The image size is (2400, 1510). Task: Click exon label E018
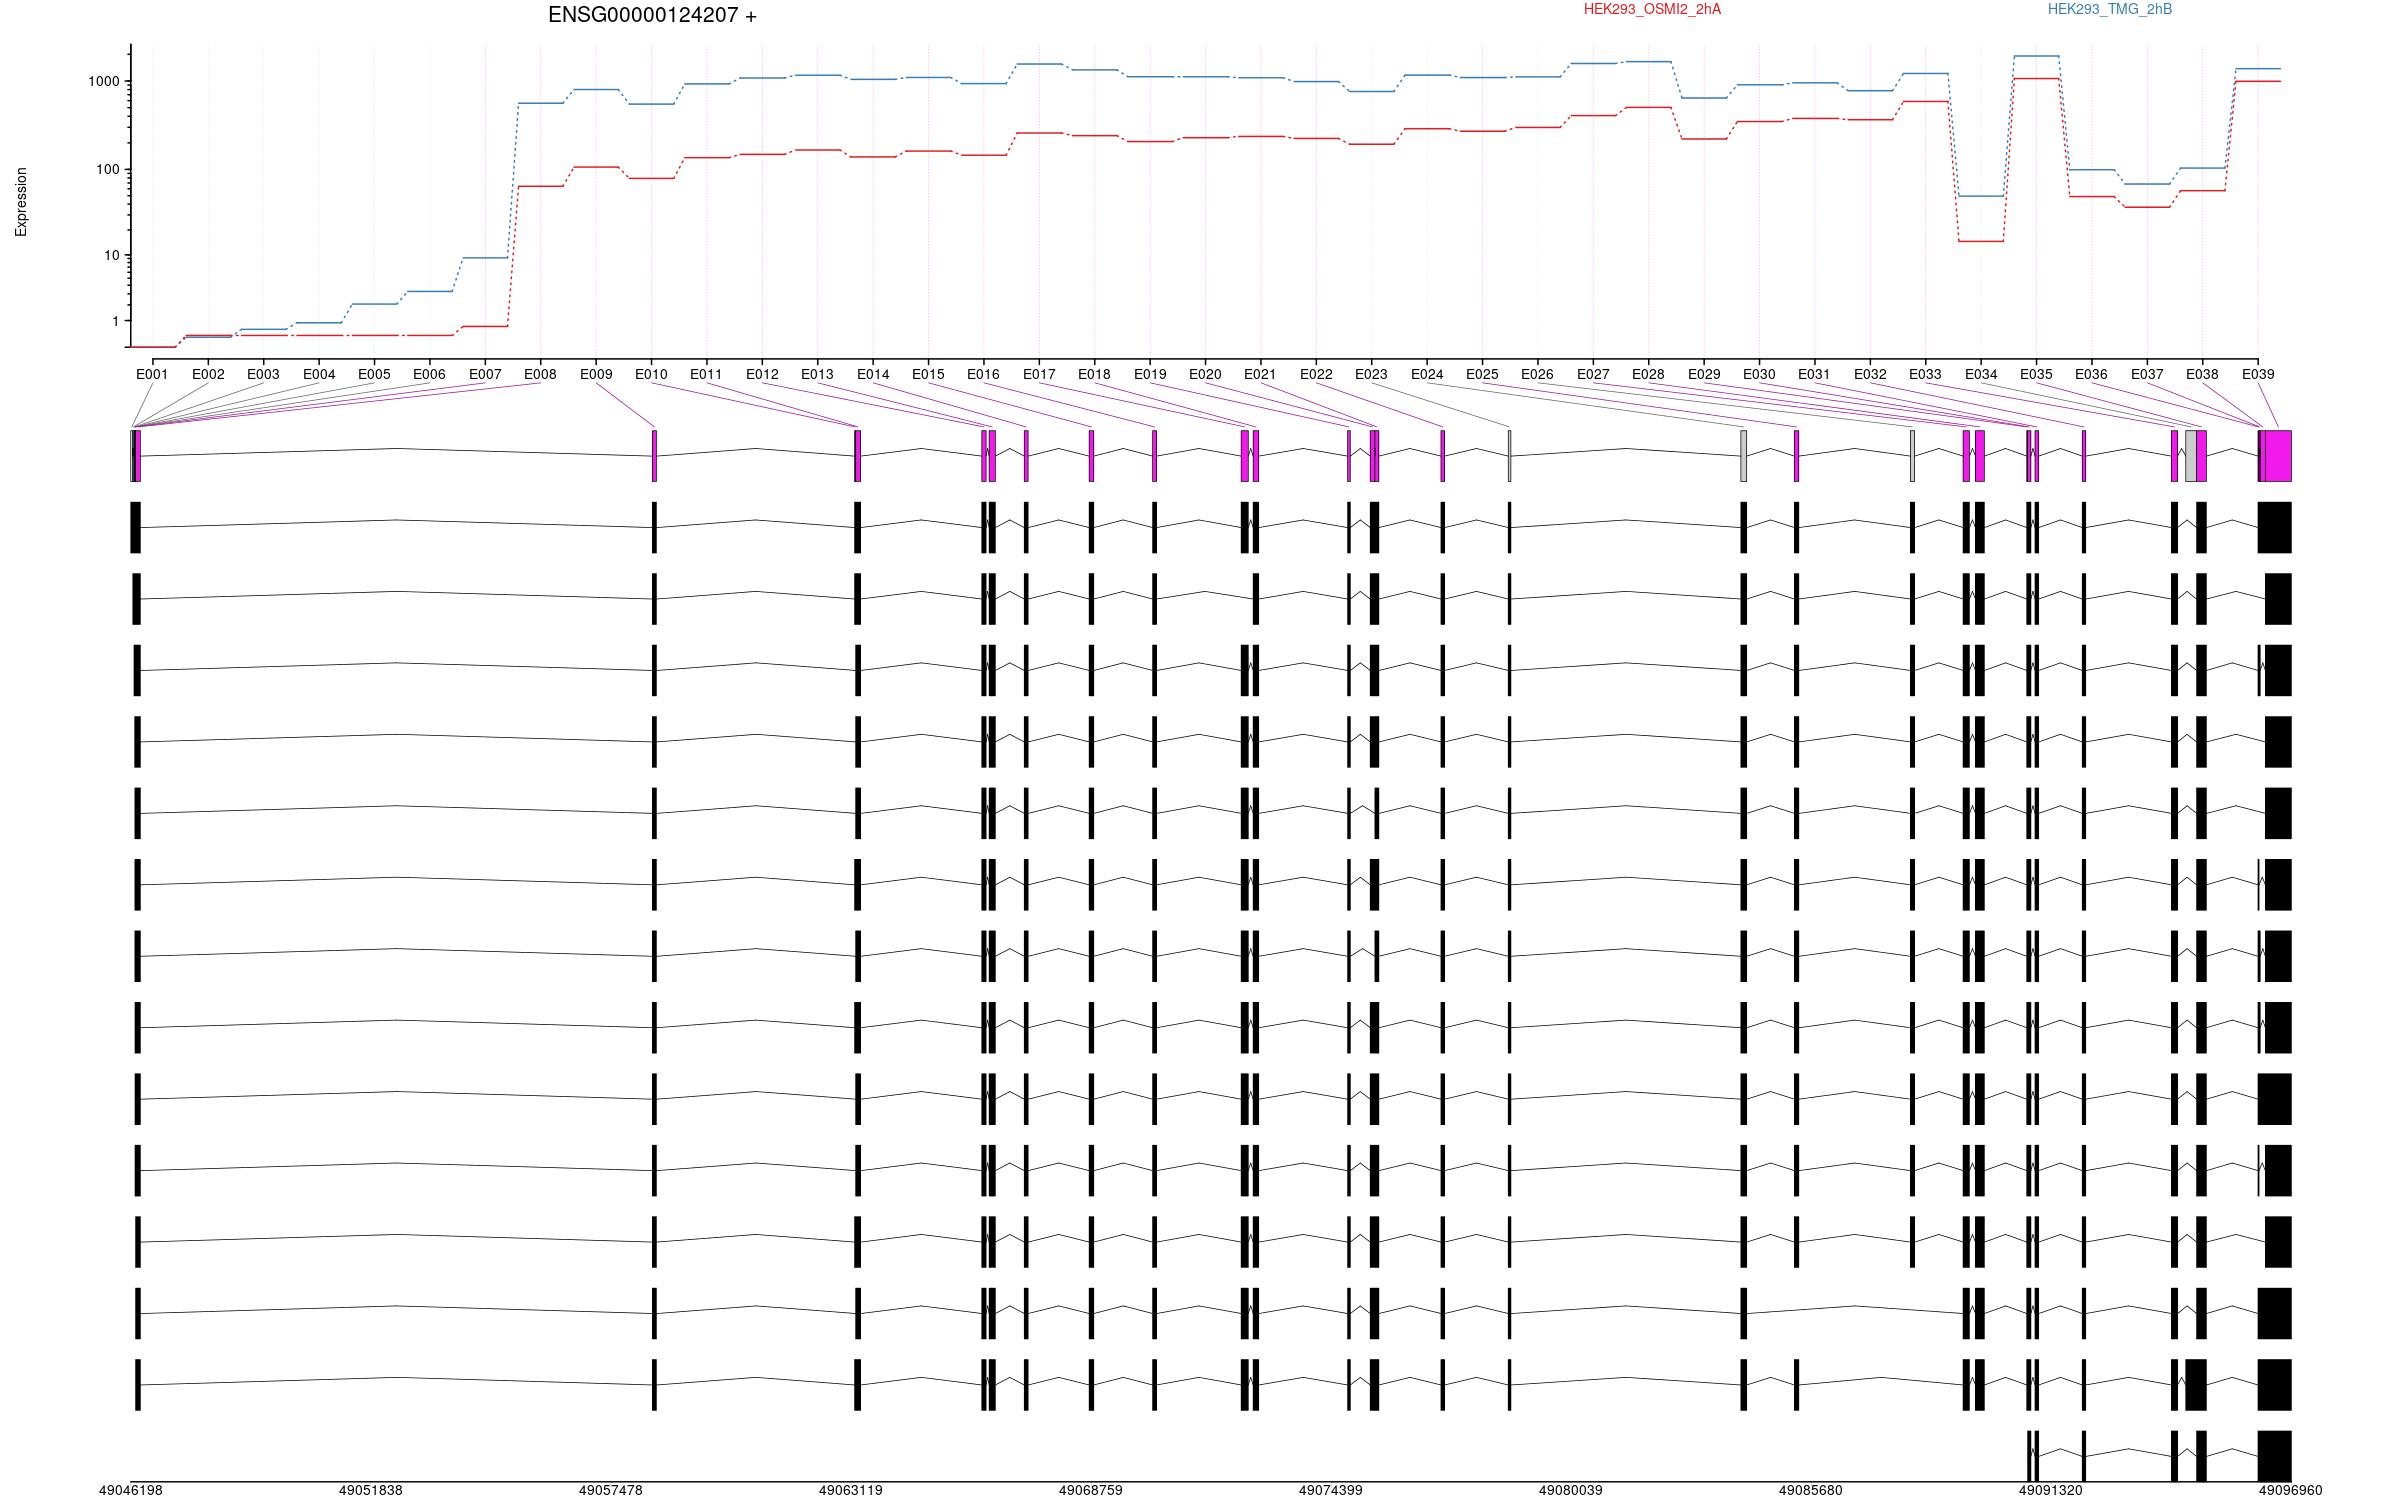(1094, 374)
